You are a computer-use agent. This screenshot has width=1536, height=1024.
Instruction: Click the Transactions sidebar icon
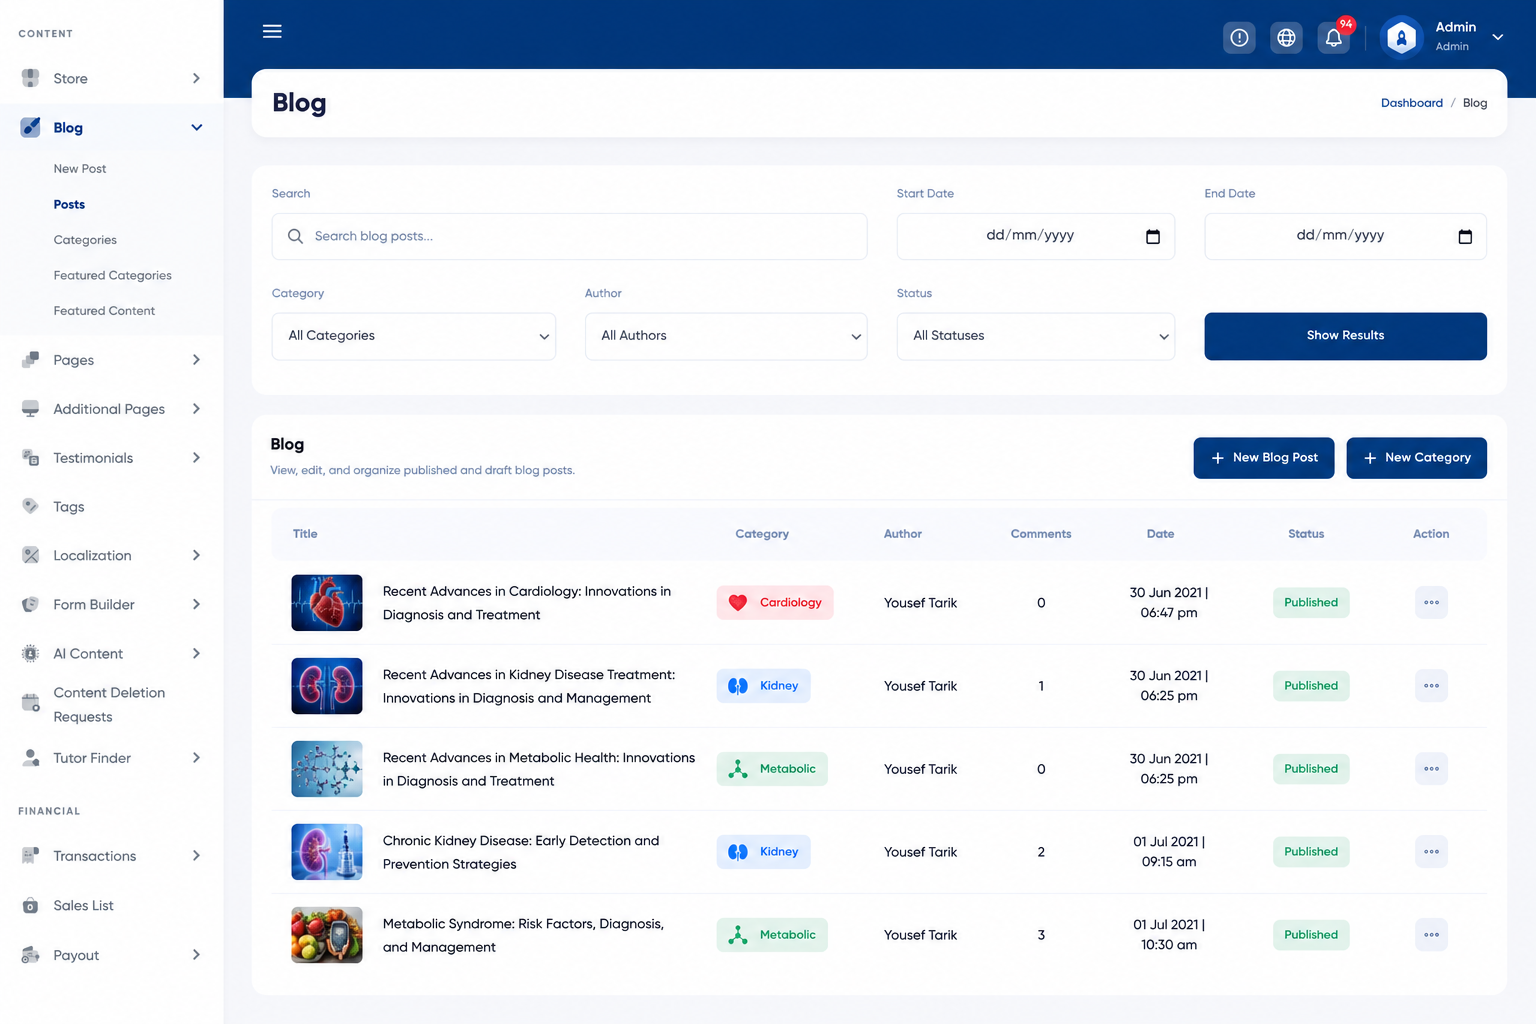click(31, 855)
